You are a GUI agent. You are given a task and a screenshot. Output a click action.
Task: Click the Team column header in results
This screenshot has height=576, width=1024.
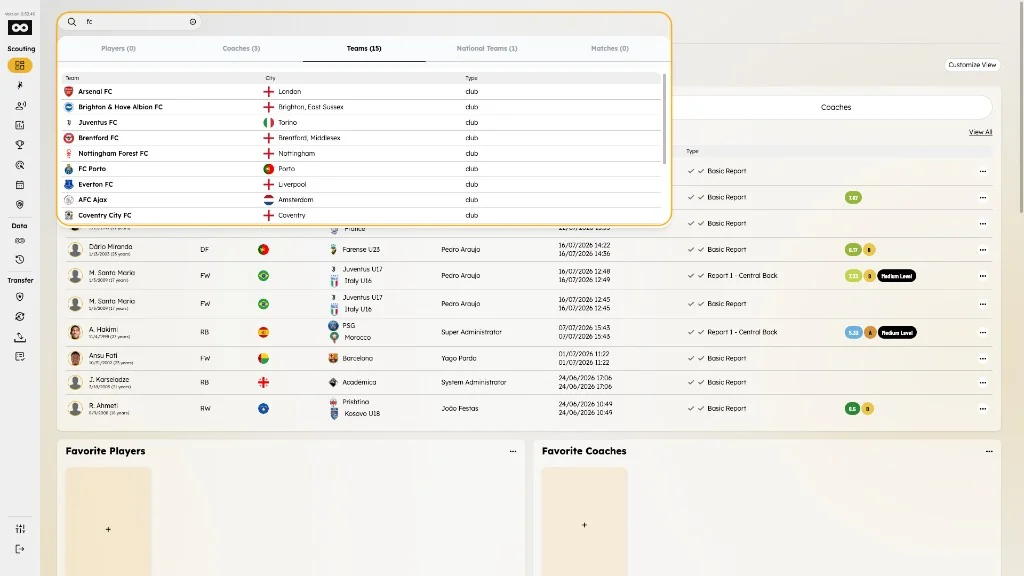point(72,78)
